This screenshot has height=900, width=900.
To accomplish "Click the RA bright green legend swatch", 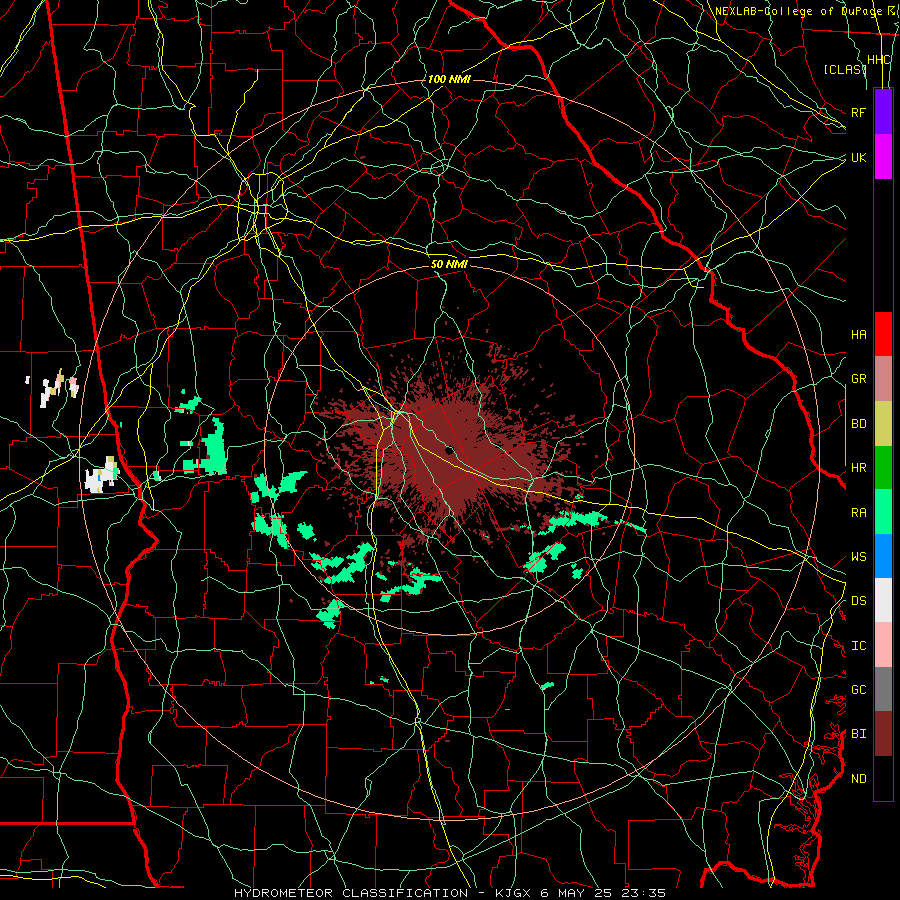I will click(883, 512).
